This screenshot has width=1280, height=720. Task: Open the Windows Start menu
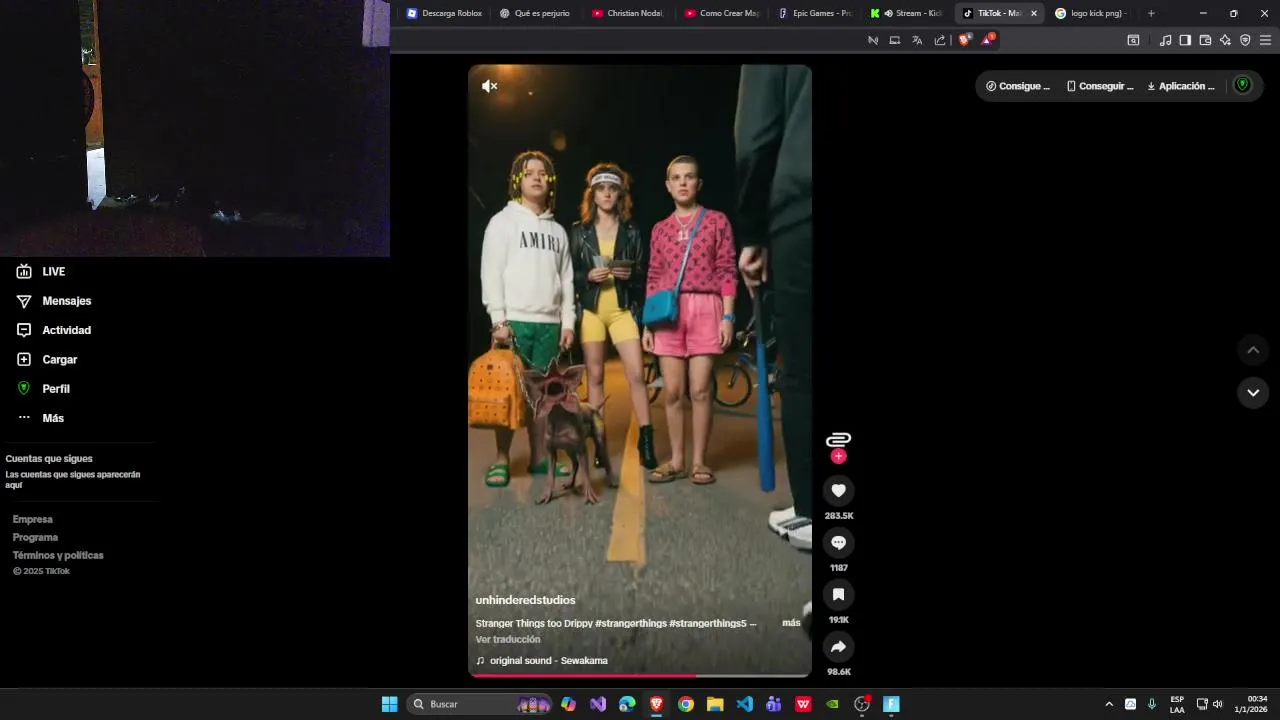point(389,704)
